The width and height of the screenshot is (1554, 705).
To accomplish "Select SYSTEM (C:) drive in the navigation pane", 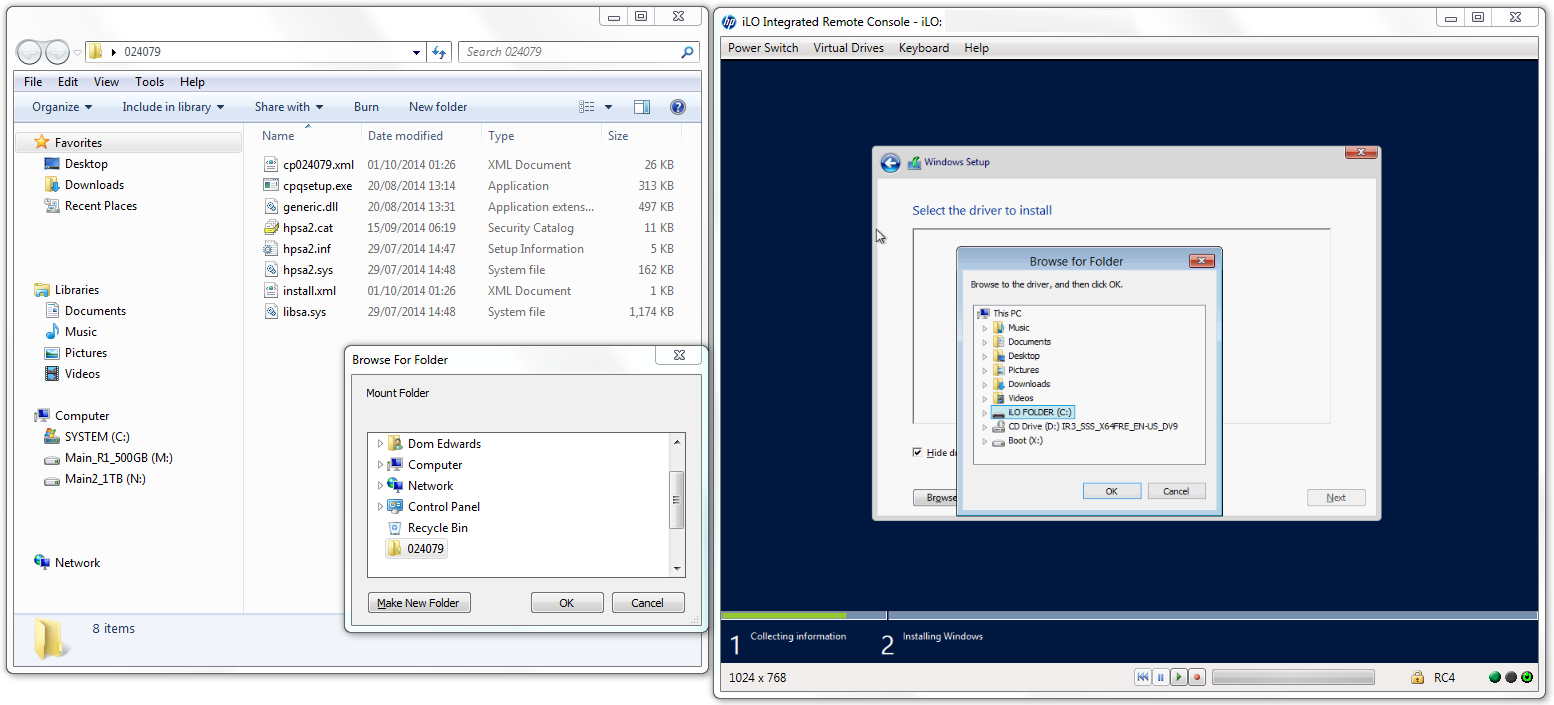I will pos(97,437).
